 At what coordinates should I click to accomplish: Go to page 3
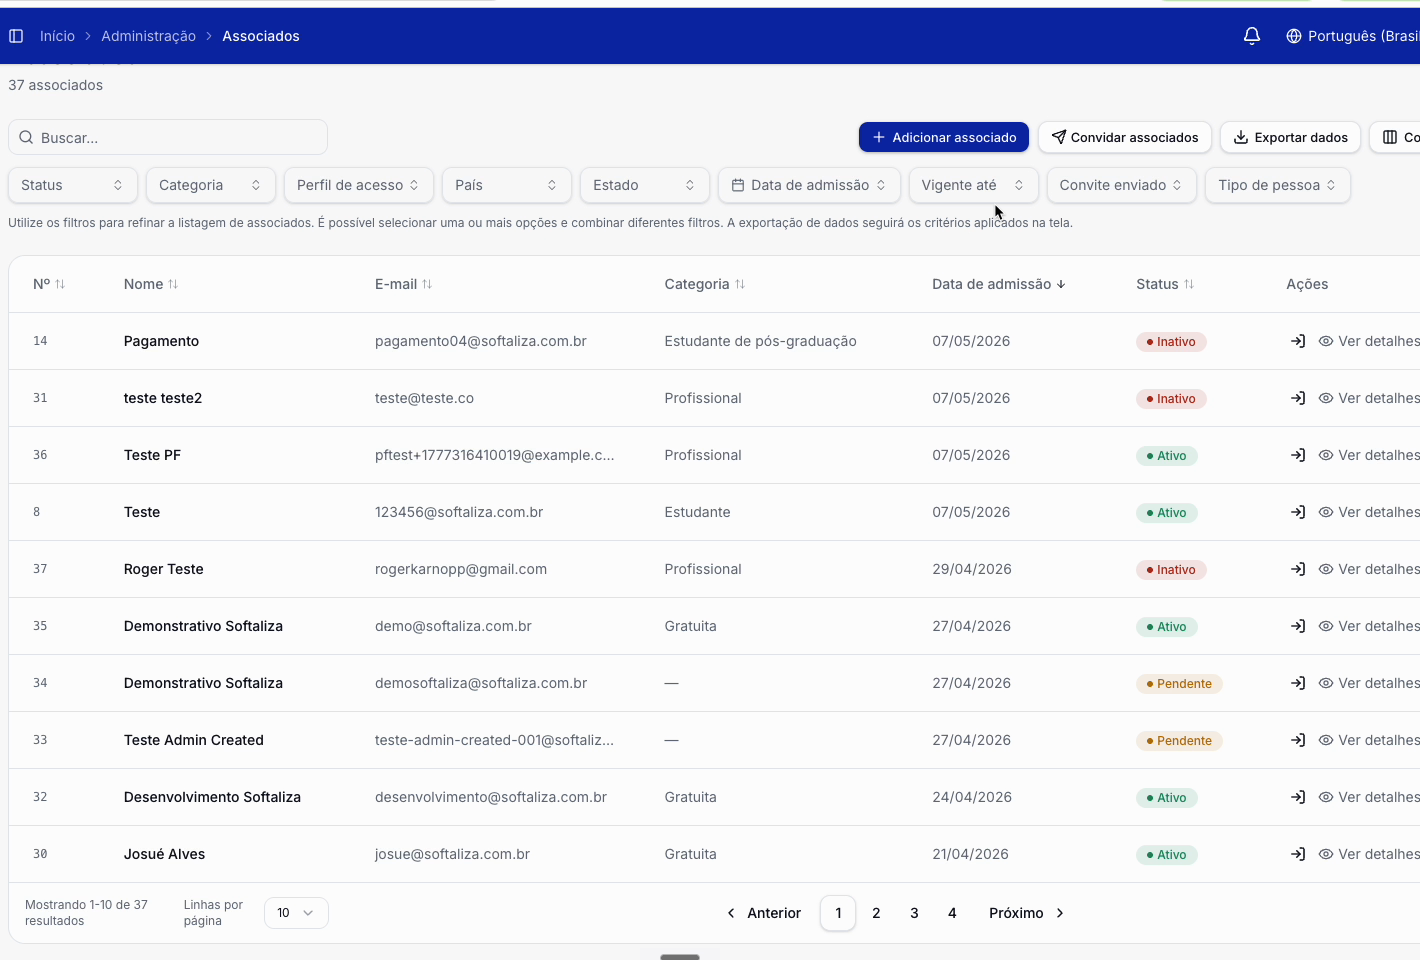pos(914,913)
